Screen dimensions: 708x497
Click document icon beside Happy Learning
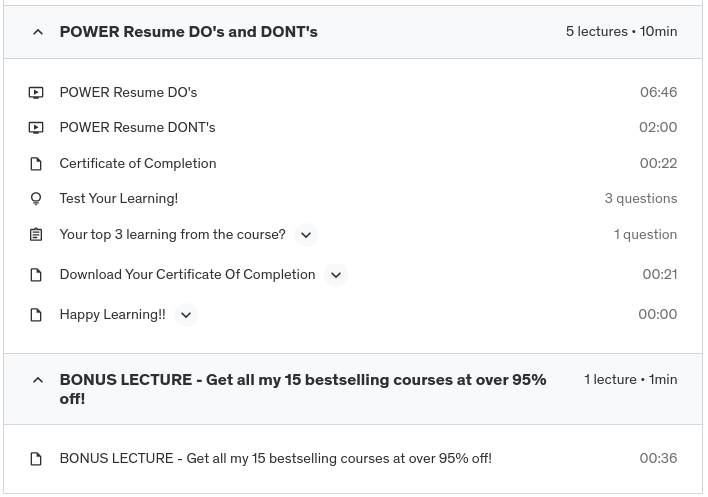tap(36, 315)
